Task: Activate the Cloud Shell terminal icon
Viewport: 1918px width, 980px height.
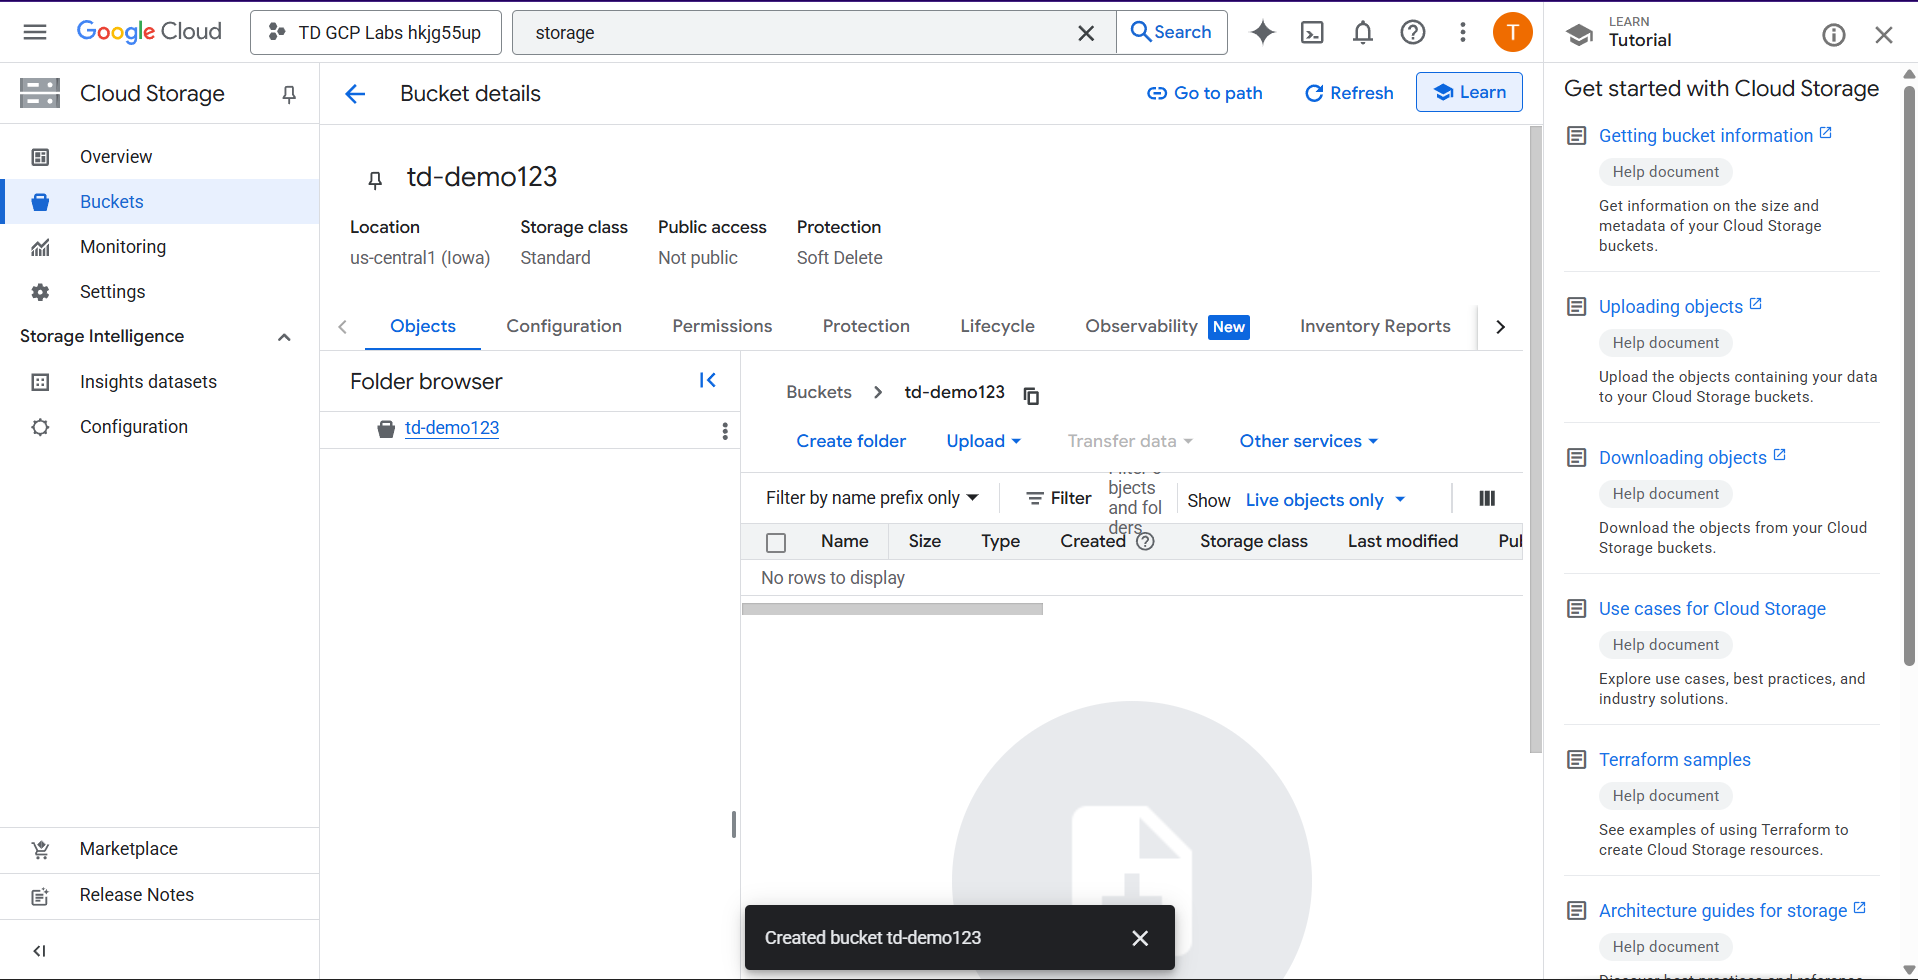Action: click(x=1312, y=33)
